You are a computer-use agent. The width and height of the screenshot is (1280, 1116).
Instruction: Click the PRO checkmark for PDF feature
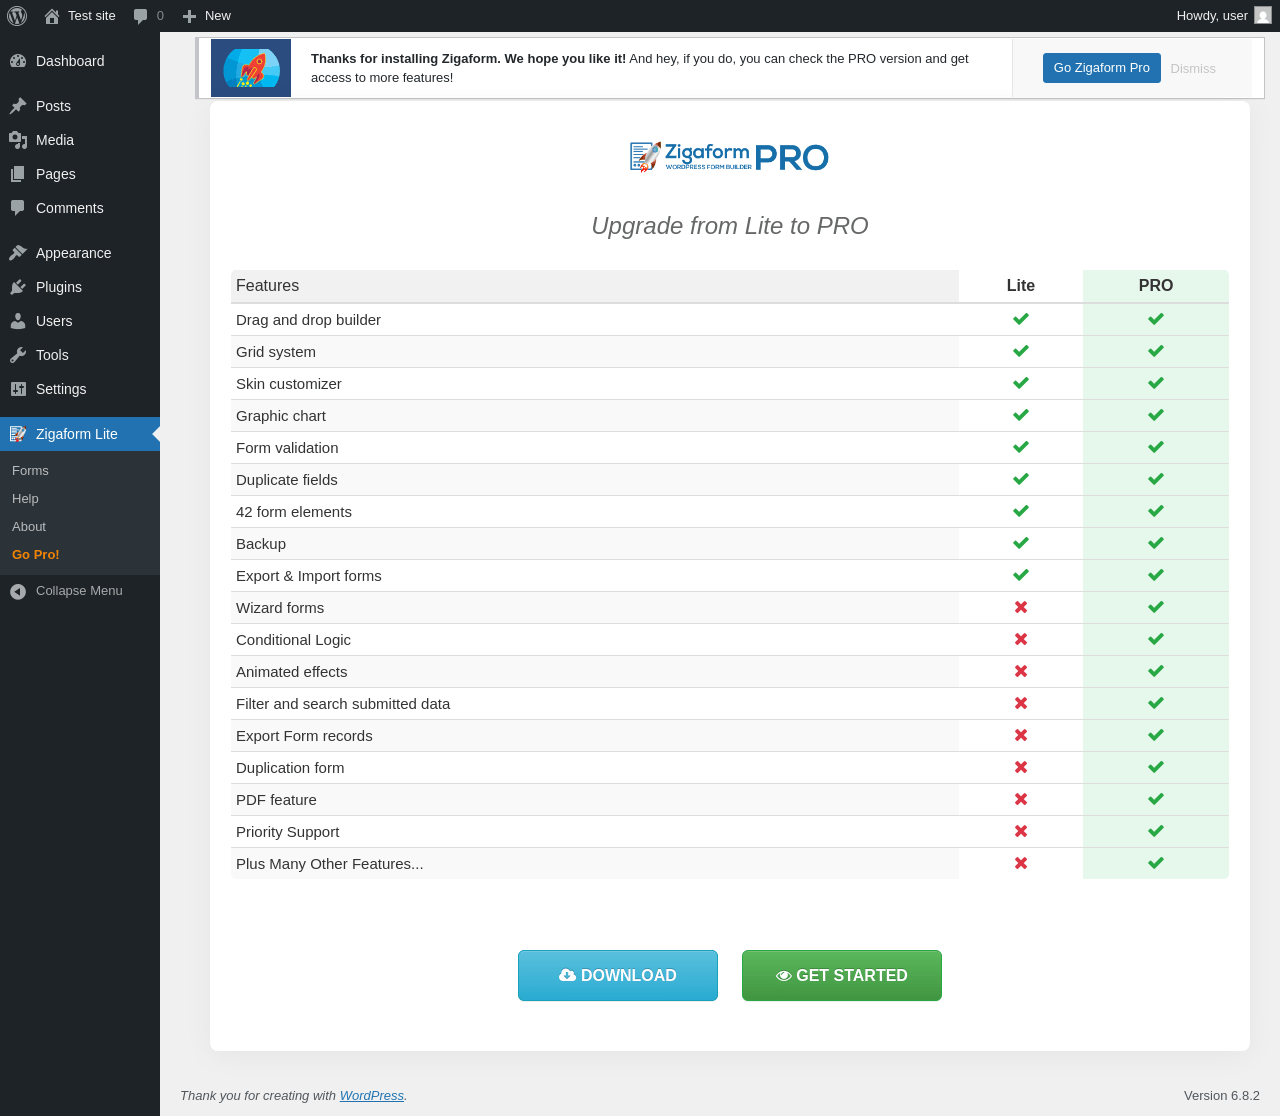point(1156,799)
